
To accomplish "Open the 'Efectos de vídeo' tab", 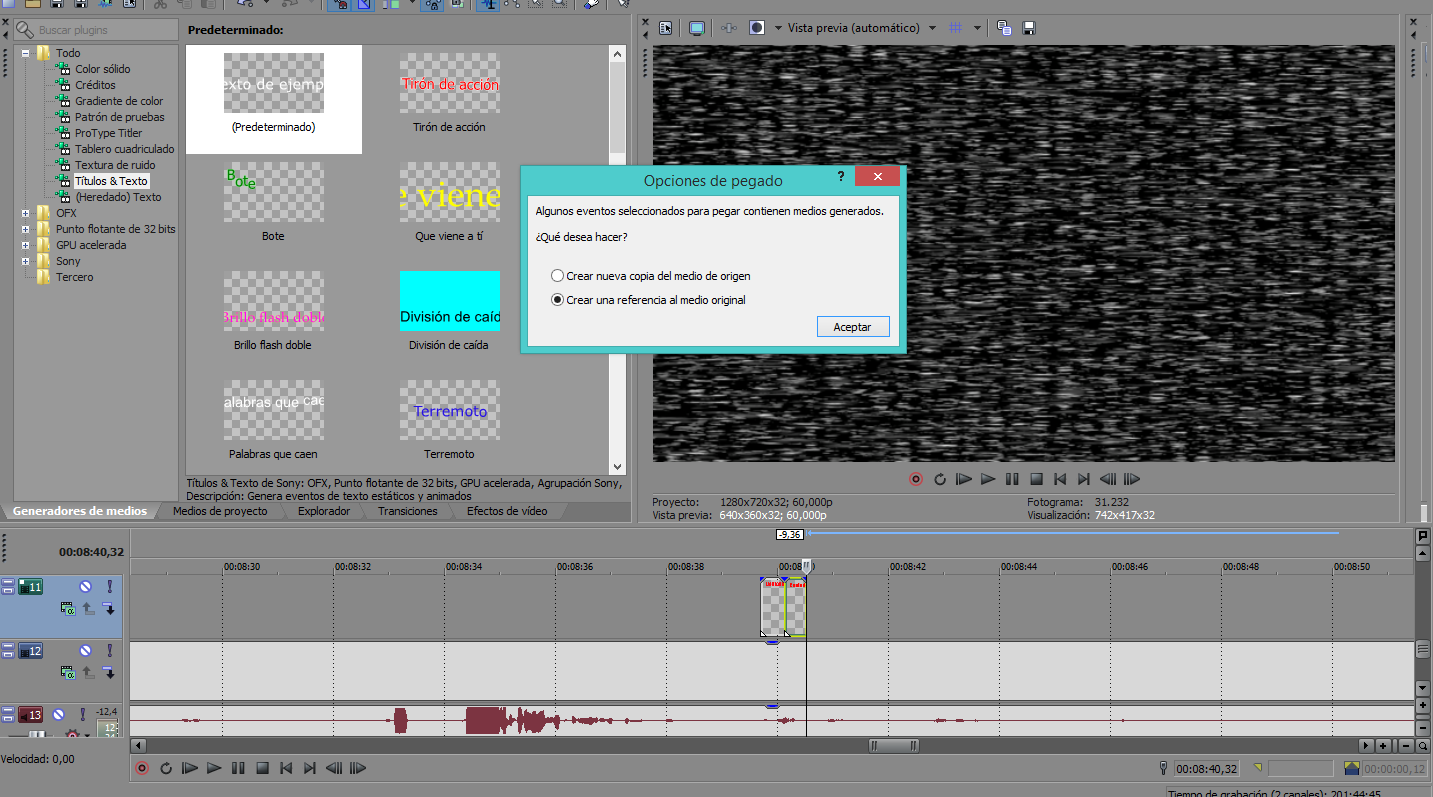I will tap(507, 511).
